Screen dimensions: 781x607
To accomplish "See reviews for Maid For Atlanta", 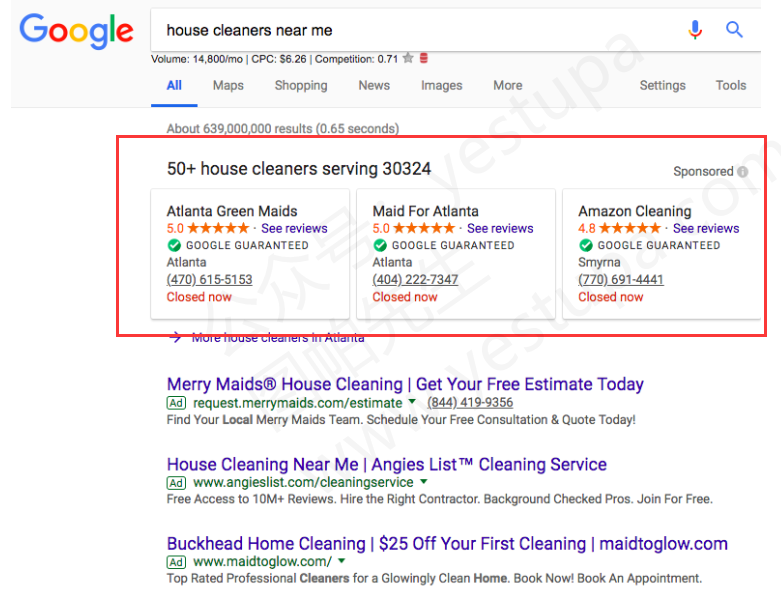I will [x=500, y=229].
